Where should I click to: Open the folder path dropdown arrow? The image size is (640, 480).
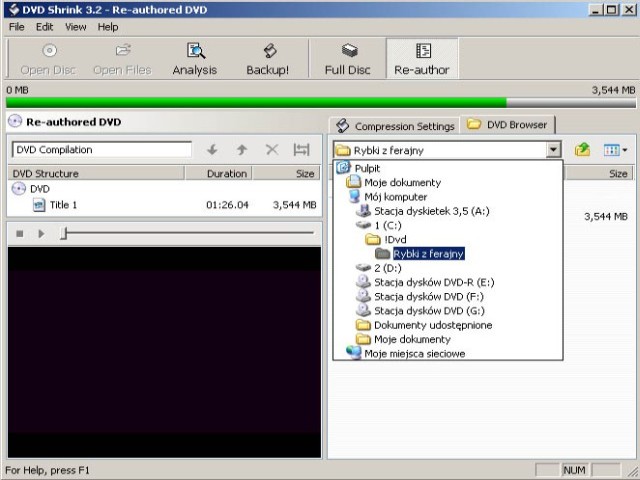click(553, 150)
